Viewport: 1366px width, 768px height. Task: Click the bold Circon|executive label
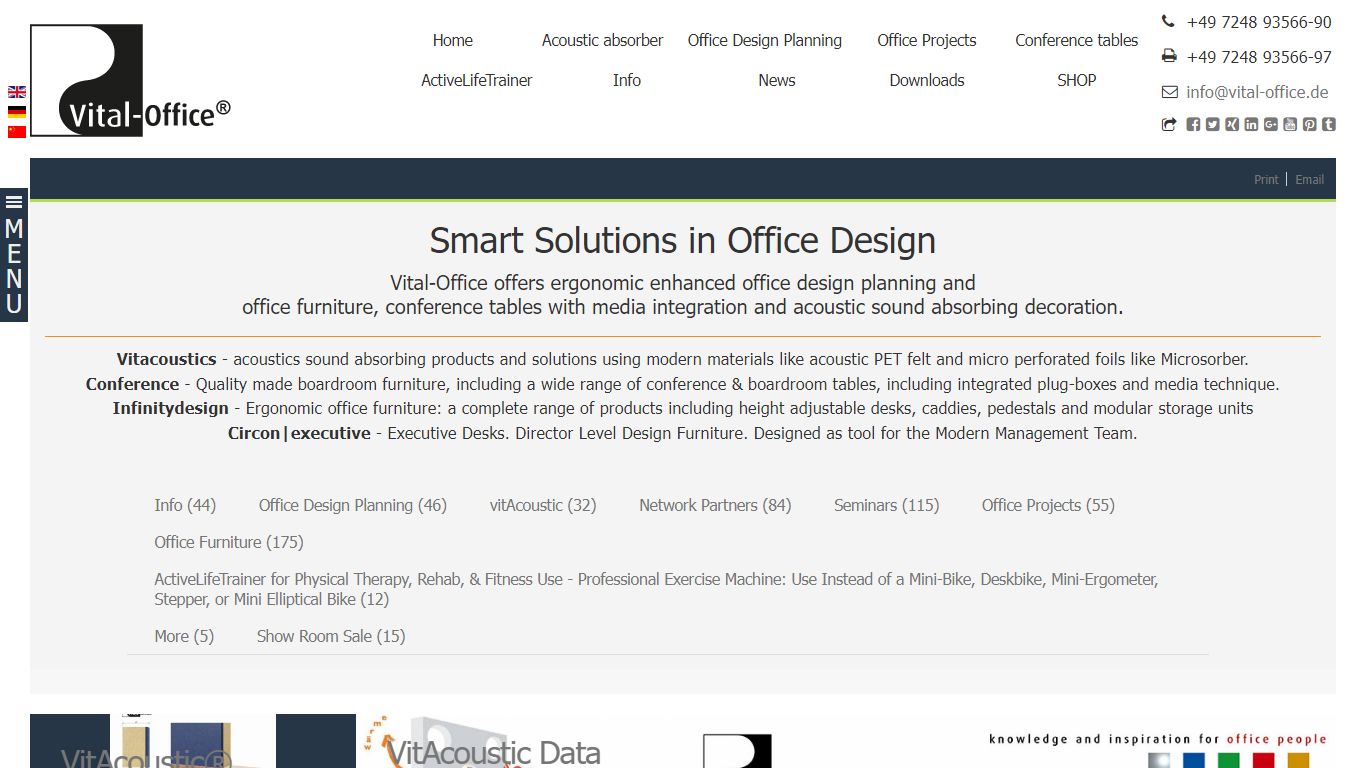(x=299, y=433)
